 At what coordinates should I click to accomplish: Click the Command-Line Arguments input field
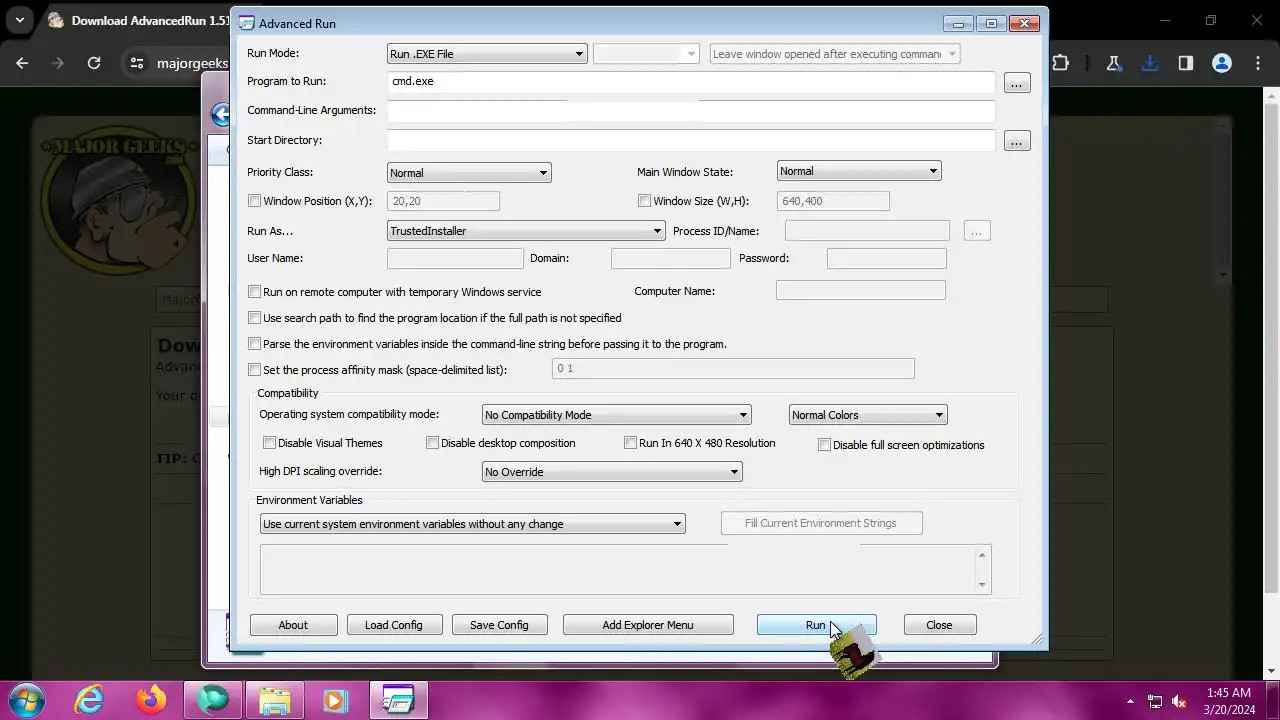pos(691,111)
